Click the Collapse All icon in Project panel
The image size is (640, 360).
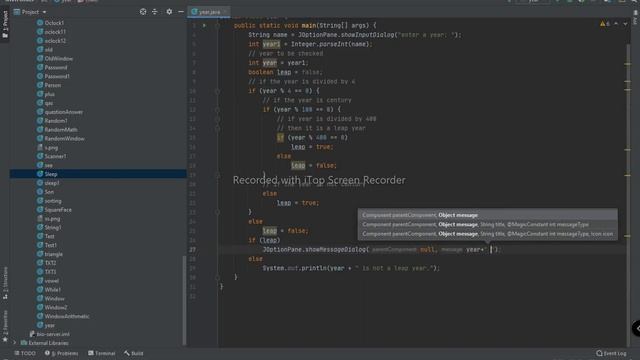pyautogui.click(x=155, y=12)
